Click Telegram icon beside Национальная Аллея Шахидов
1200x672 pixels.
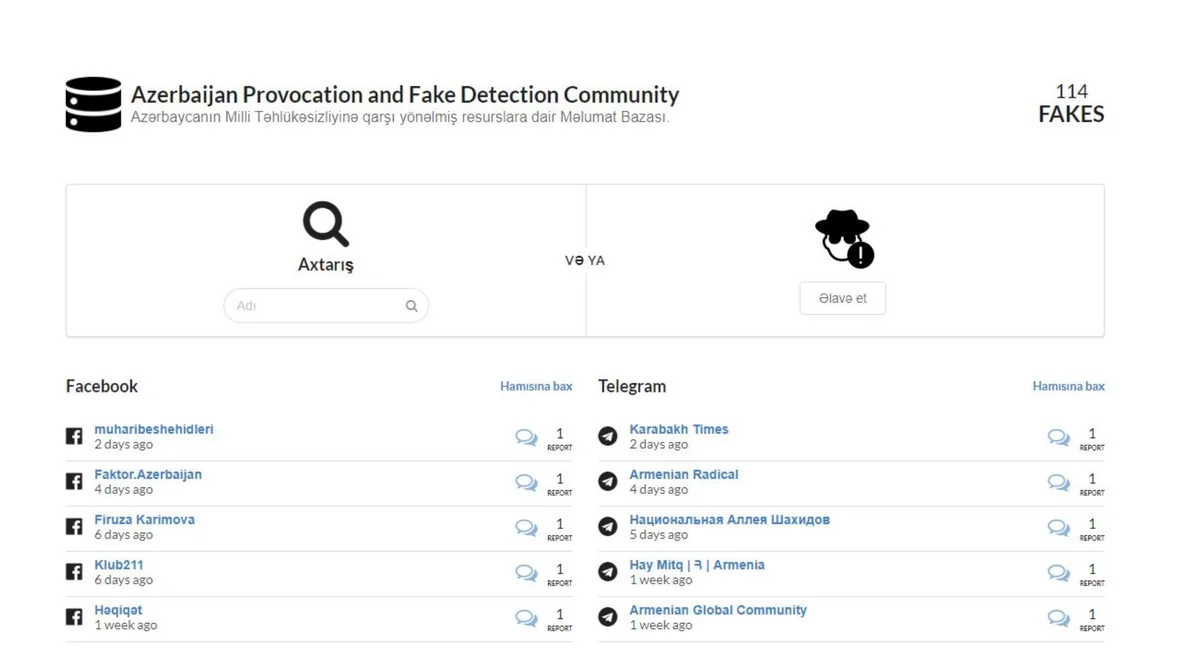(x=608, y=526)
